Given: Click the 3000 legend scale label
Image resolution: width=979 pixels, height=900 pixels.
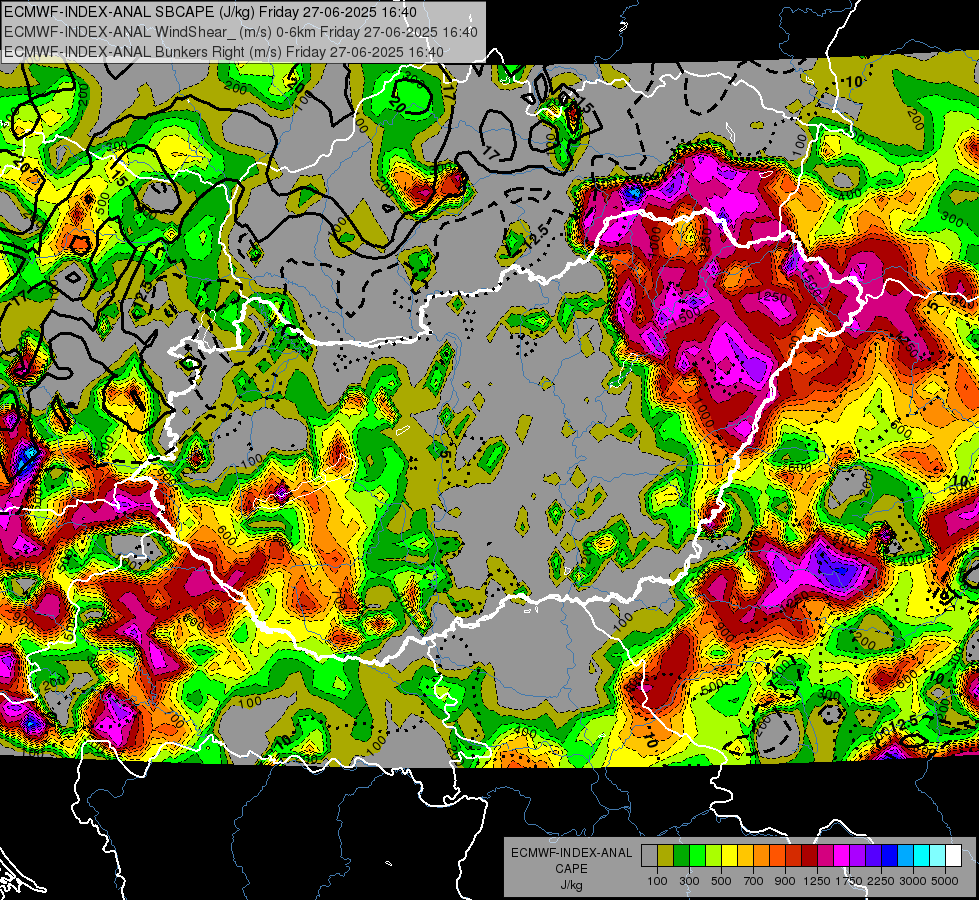Looking at the screenshot, I should click(x=913, y=881).
